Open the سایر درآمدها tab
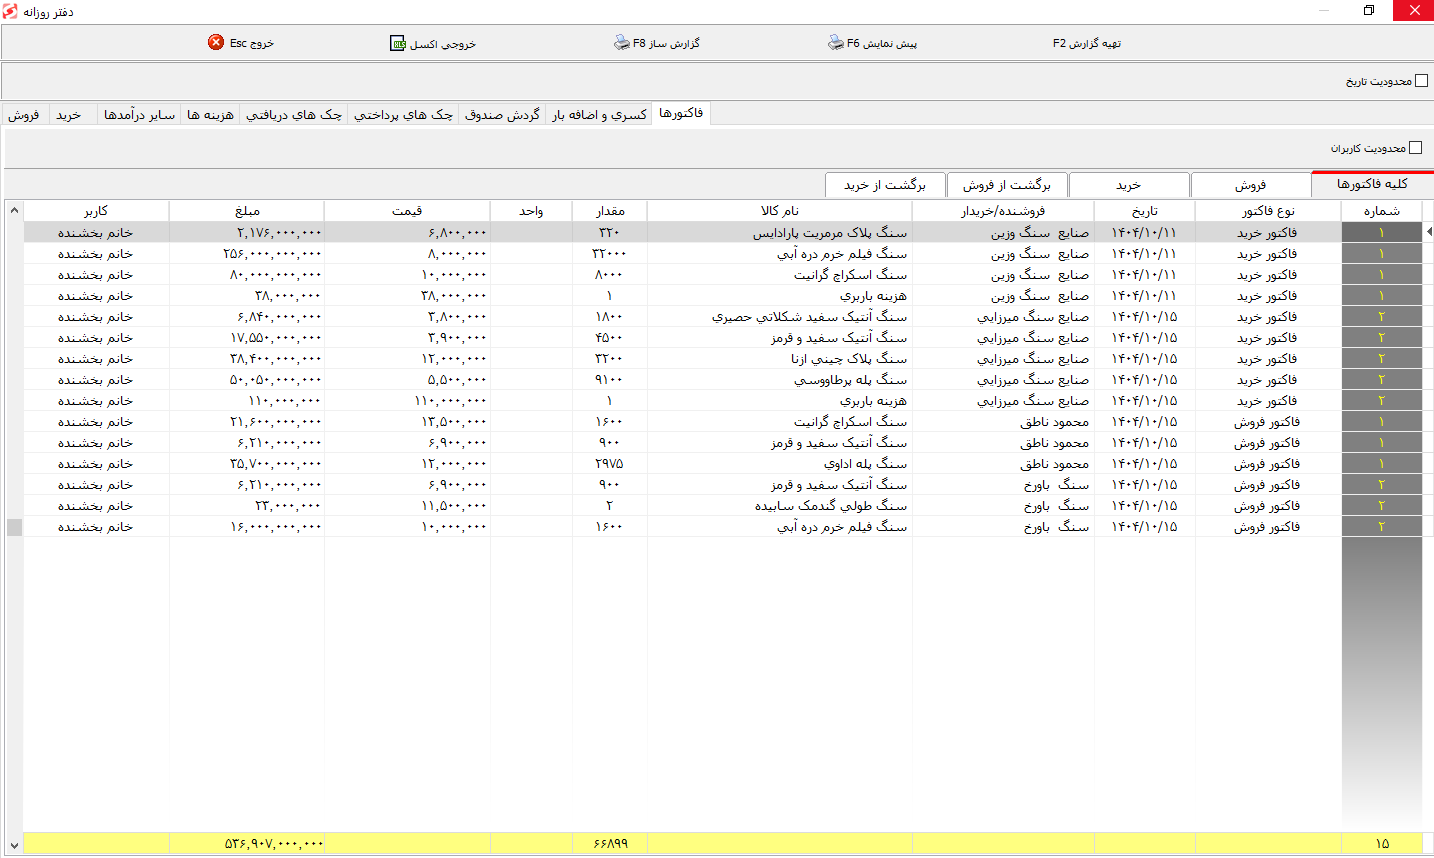This screenshot has height=858, width=1434. (139, 115)
